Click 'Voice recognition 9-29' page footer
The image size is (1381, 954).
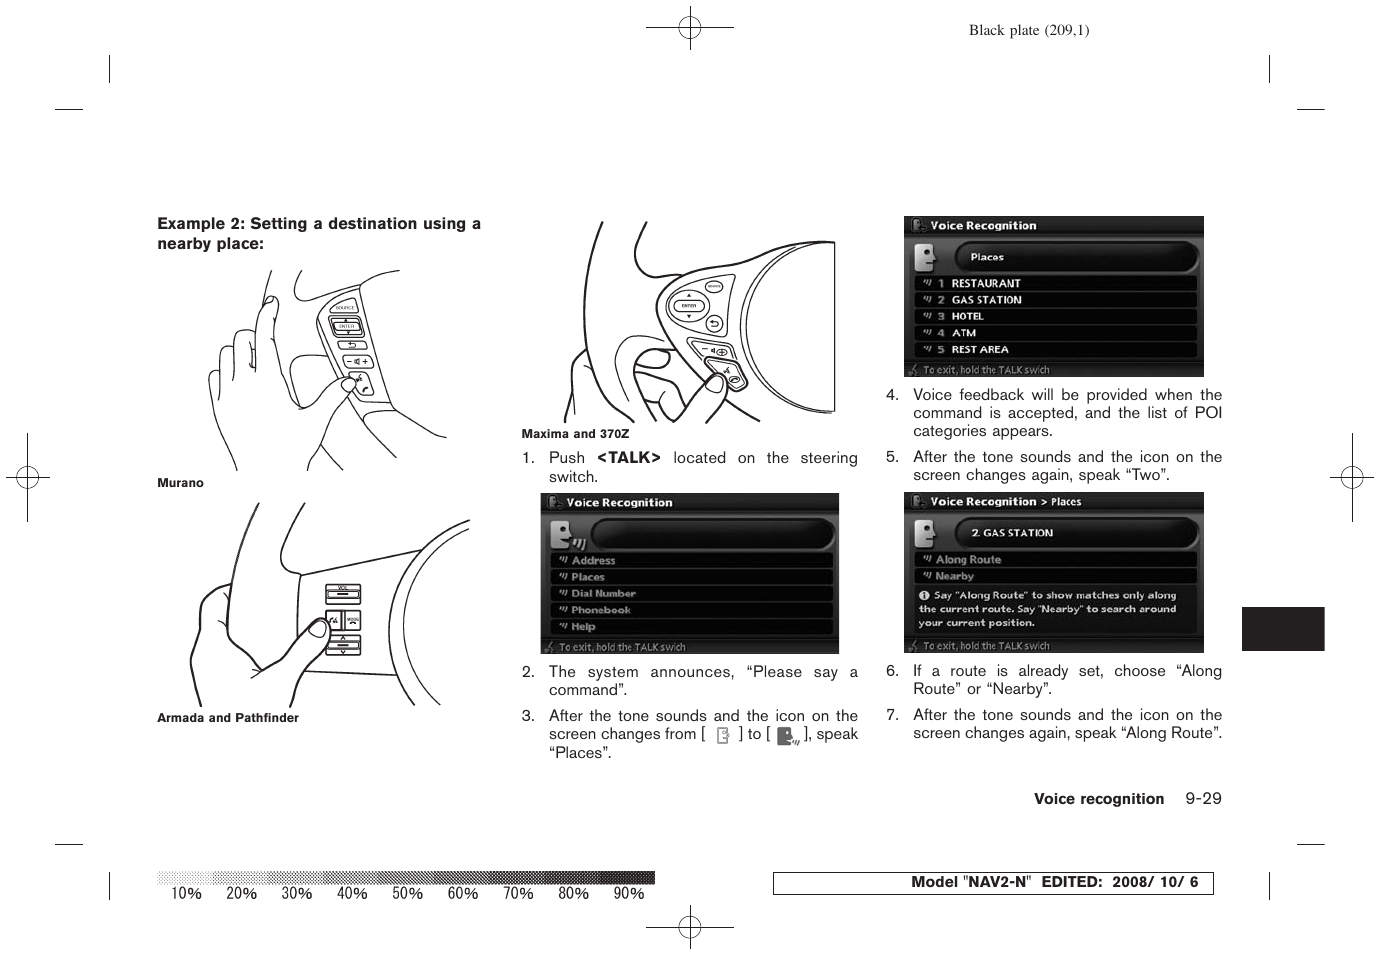tap(1128, 799)
